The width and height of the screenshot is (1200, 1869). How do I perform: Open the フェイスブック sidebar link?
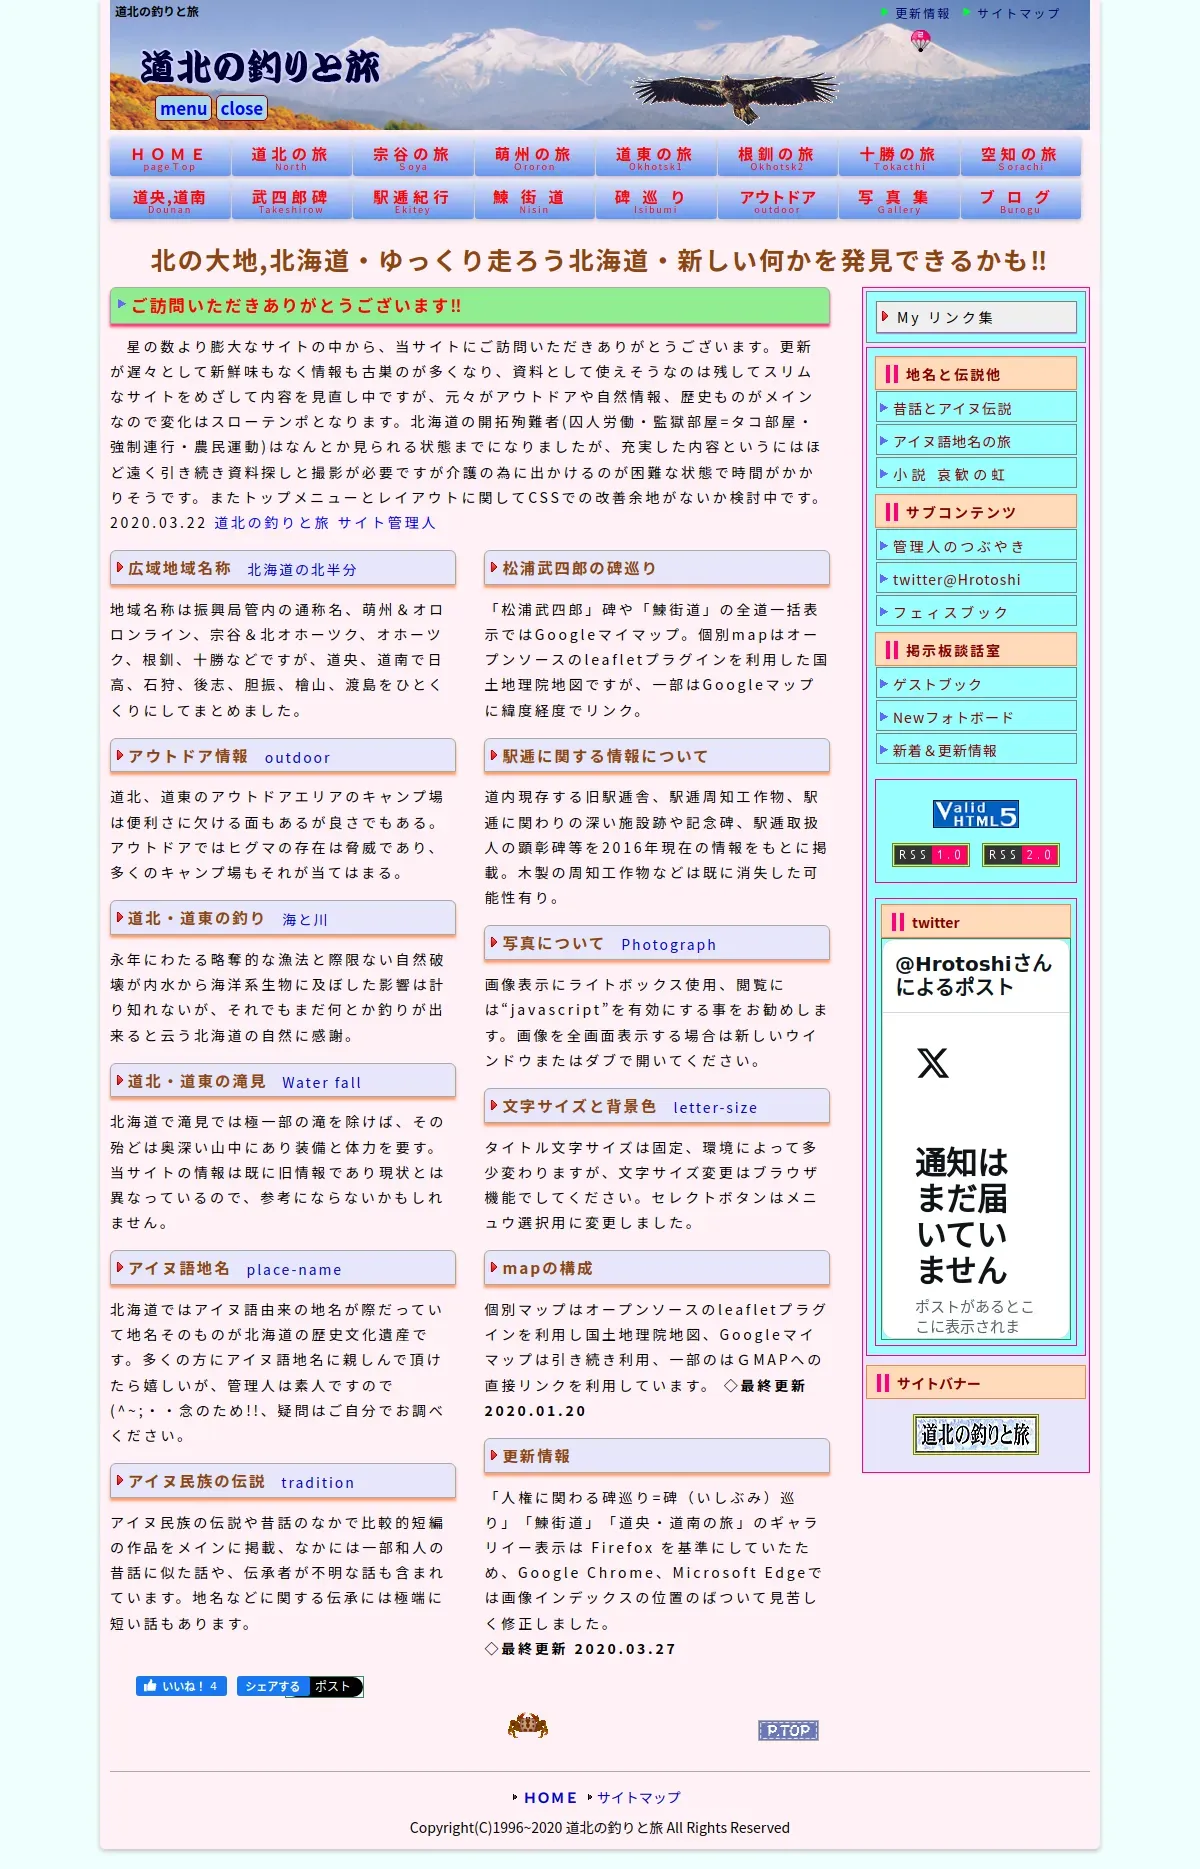976,612
